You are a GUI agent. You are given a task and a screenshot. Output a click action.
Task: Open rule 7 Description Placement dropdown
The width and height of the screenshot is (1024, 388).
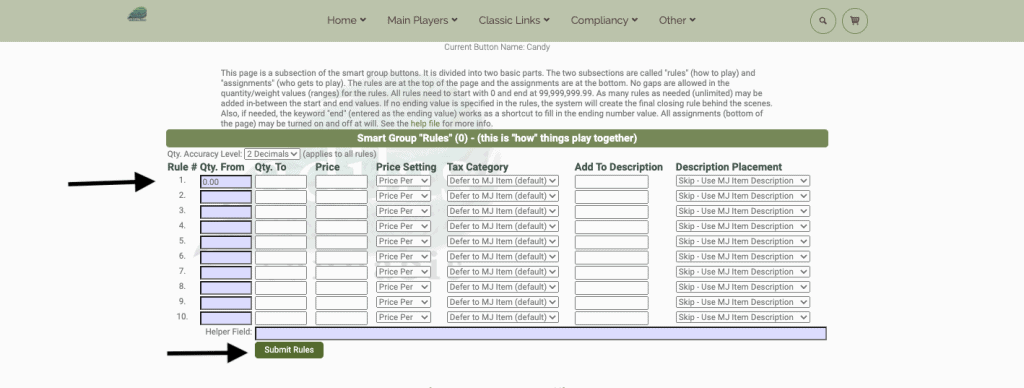(x=743, y=272)
